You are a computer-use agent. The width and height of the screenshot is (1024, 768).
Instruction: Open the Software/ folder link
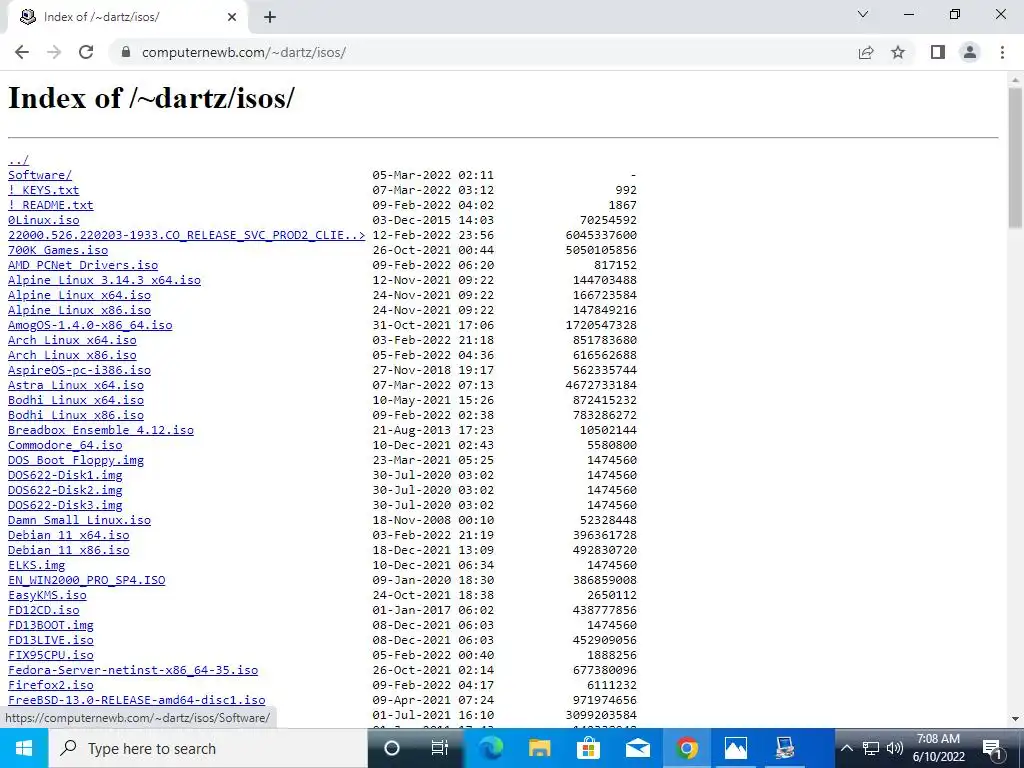pos(40,175)
